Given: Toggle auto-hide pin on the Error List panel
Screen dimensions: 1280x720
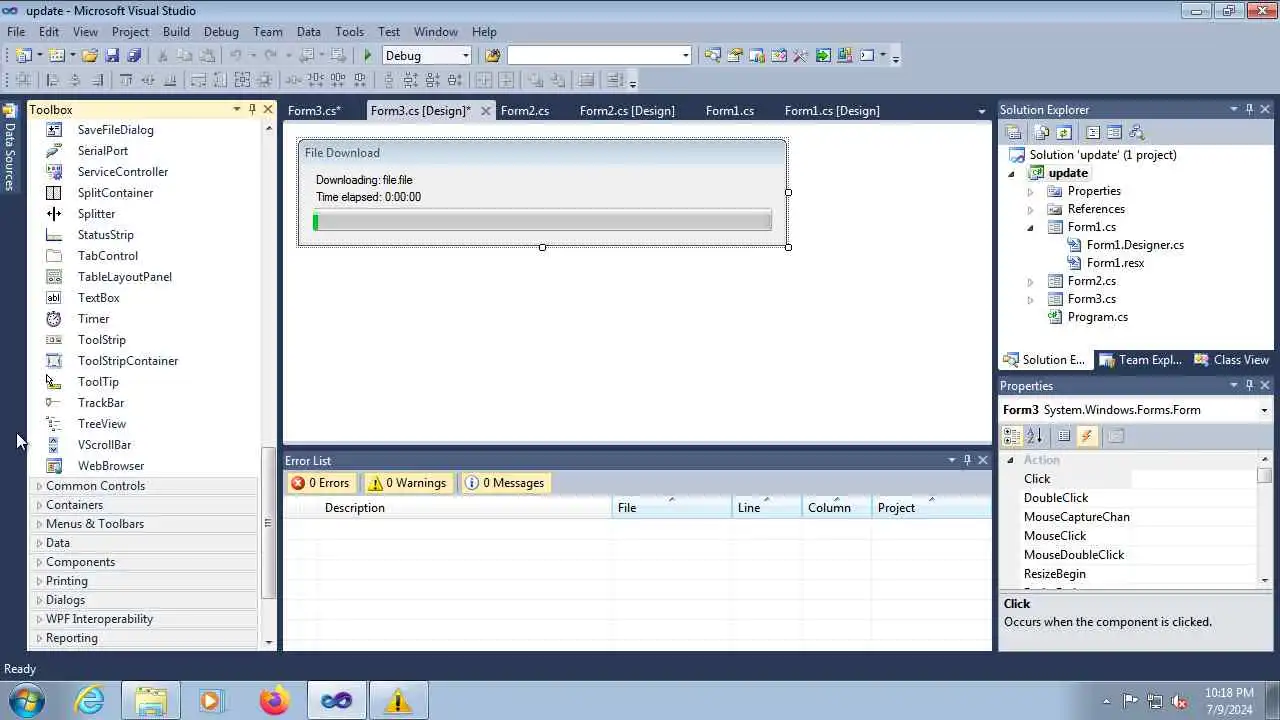Looking at the screenshot, I should coord(967,460).
